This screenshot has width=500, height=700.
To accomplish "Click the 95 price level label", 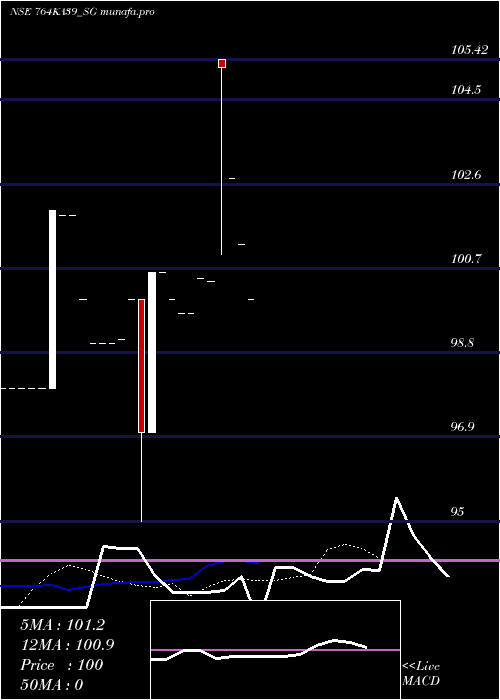I will point(457,511).
